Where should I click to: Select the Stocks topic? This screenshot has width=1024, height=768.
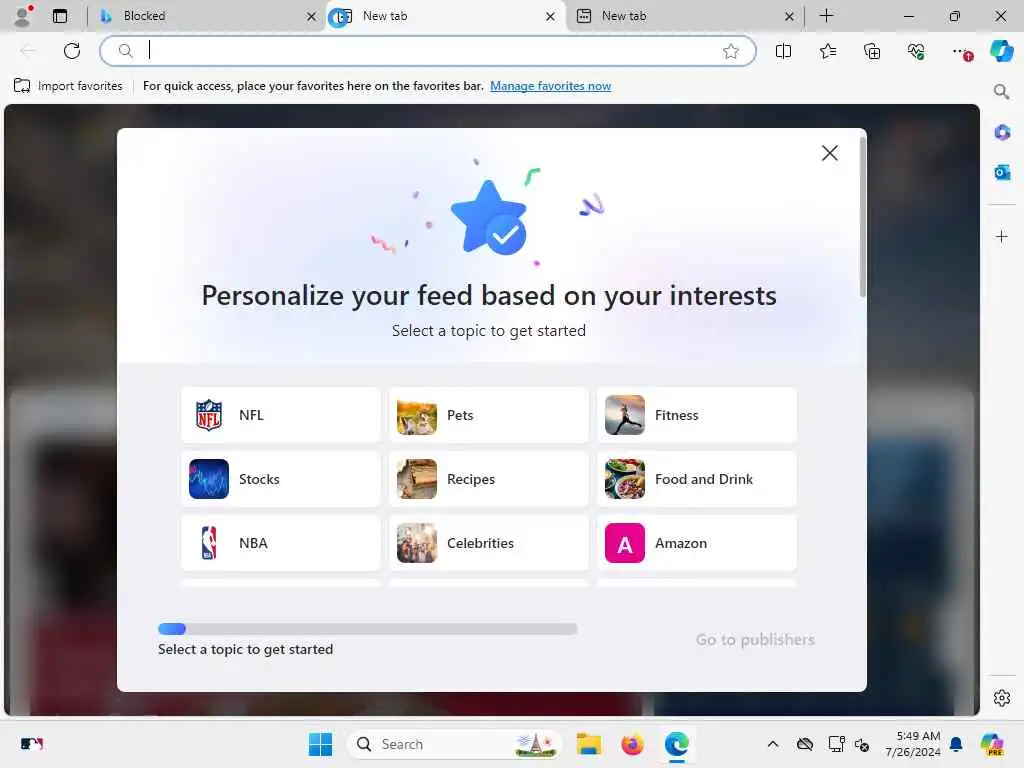(281, 479)
